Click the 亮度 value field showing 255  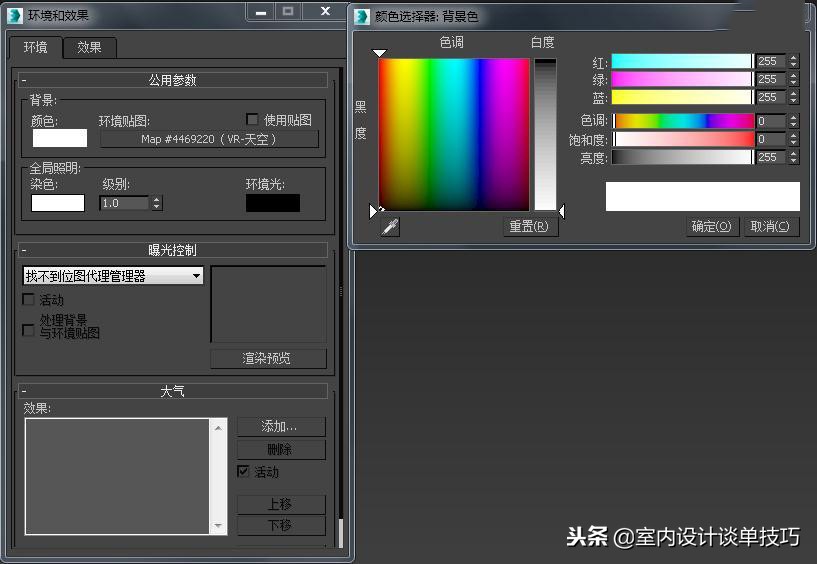coord(771,157)
